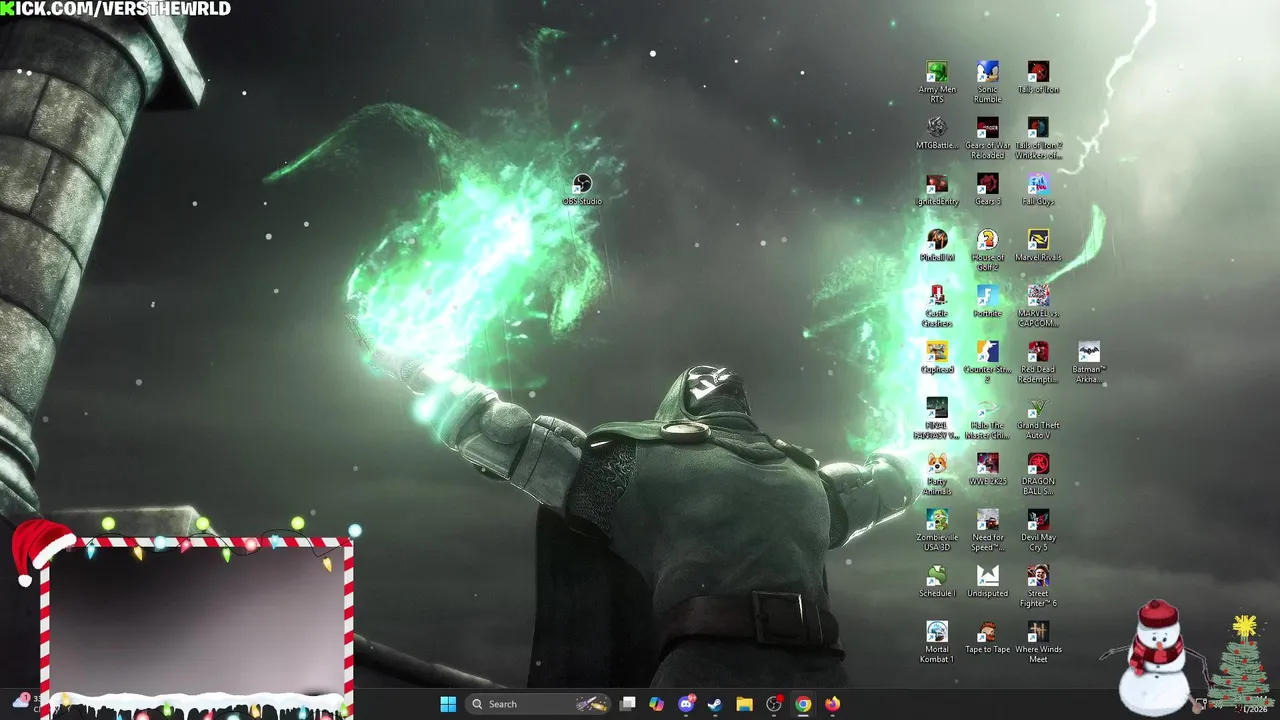Select the MTGBattle shortcut
Viewport: 1280px width, 720px height.
tap(936, 133)
